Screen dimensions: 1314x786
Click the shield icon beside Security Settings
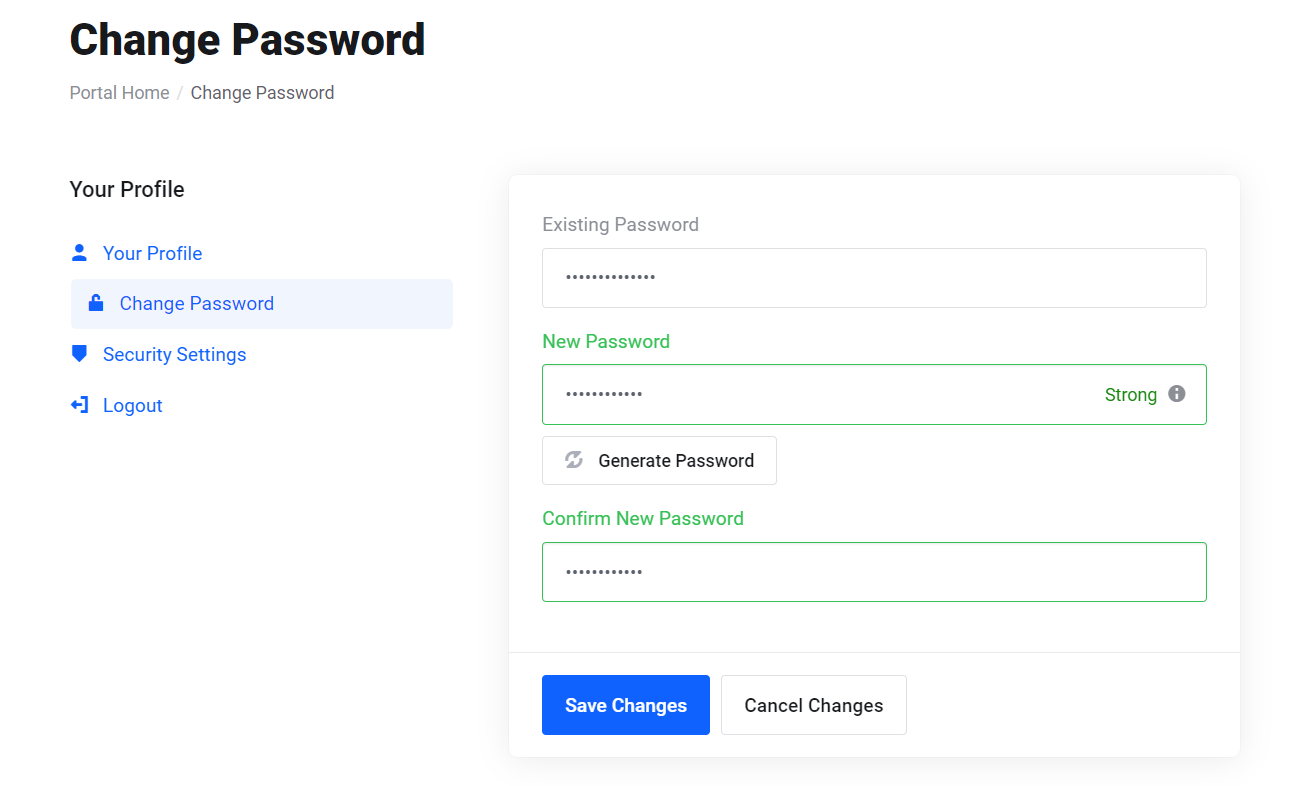[x=79, y=353]
